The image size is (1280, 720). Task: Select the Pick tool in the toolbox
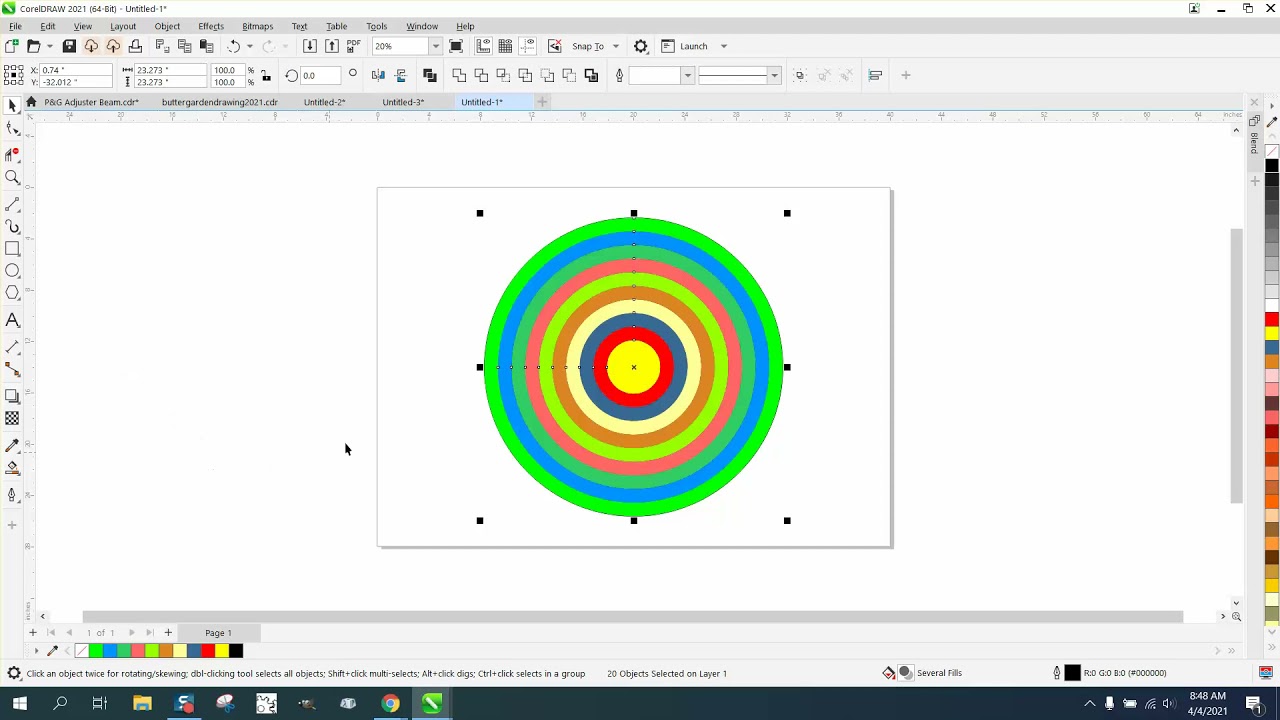pos(12,106)
